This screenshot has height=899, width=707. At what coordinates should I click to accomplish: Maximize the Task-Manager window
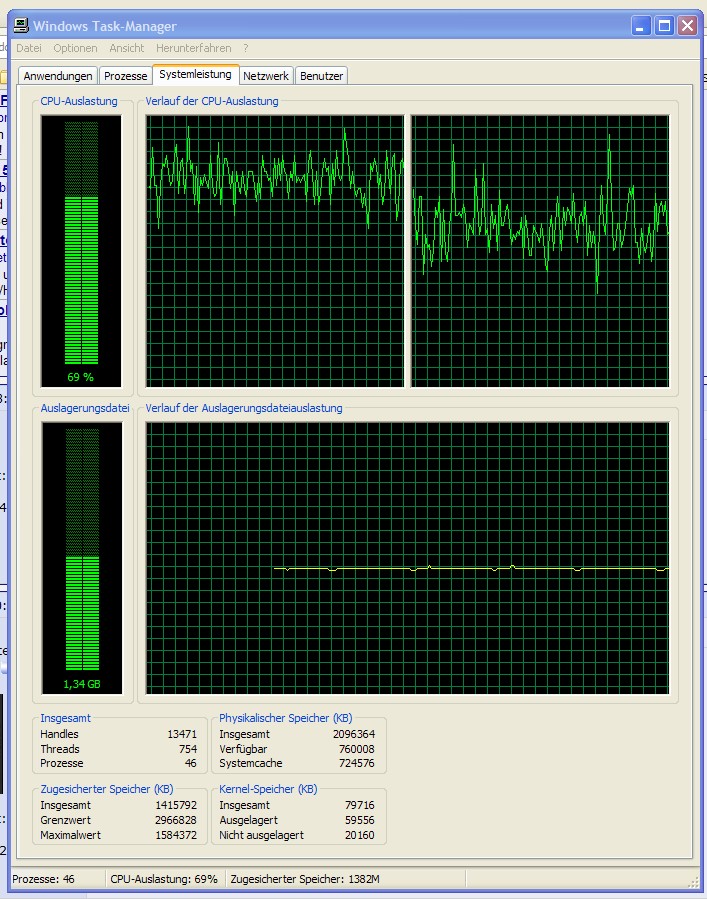pos(664,25)
